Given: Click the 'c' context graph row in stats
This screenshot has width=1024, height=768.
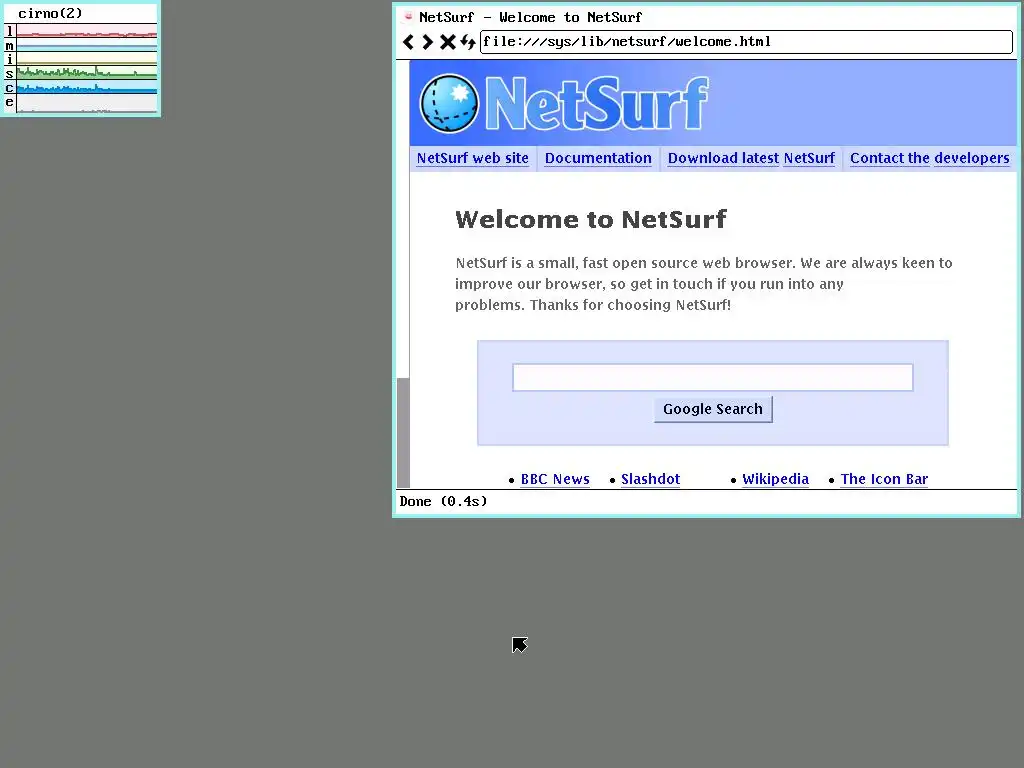Looking at the screenshot, I should tap(80, 88).
